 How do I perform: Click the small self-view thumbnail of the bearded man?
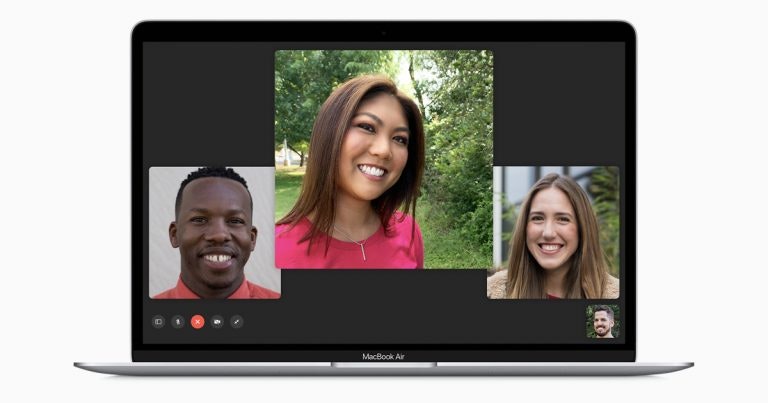point(603,321)
